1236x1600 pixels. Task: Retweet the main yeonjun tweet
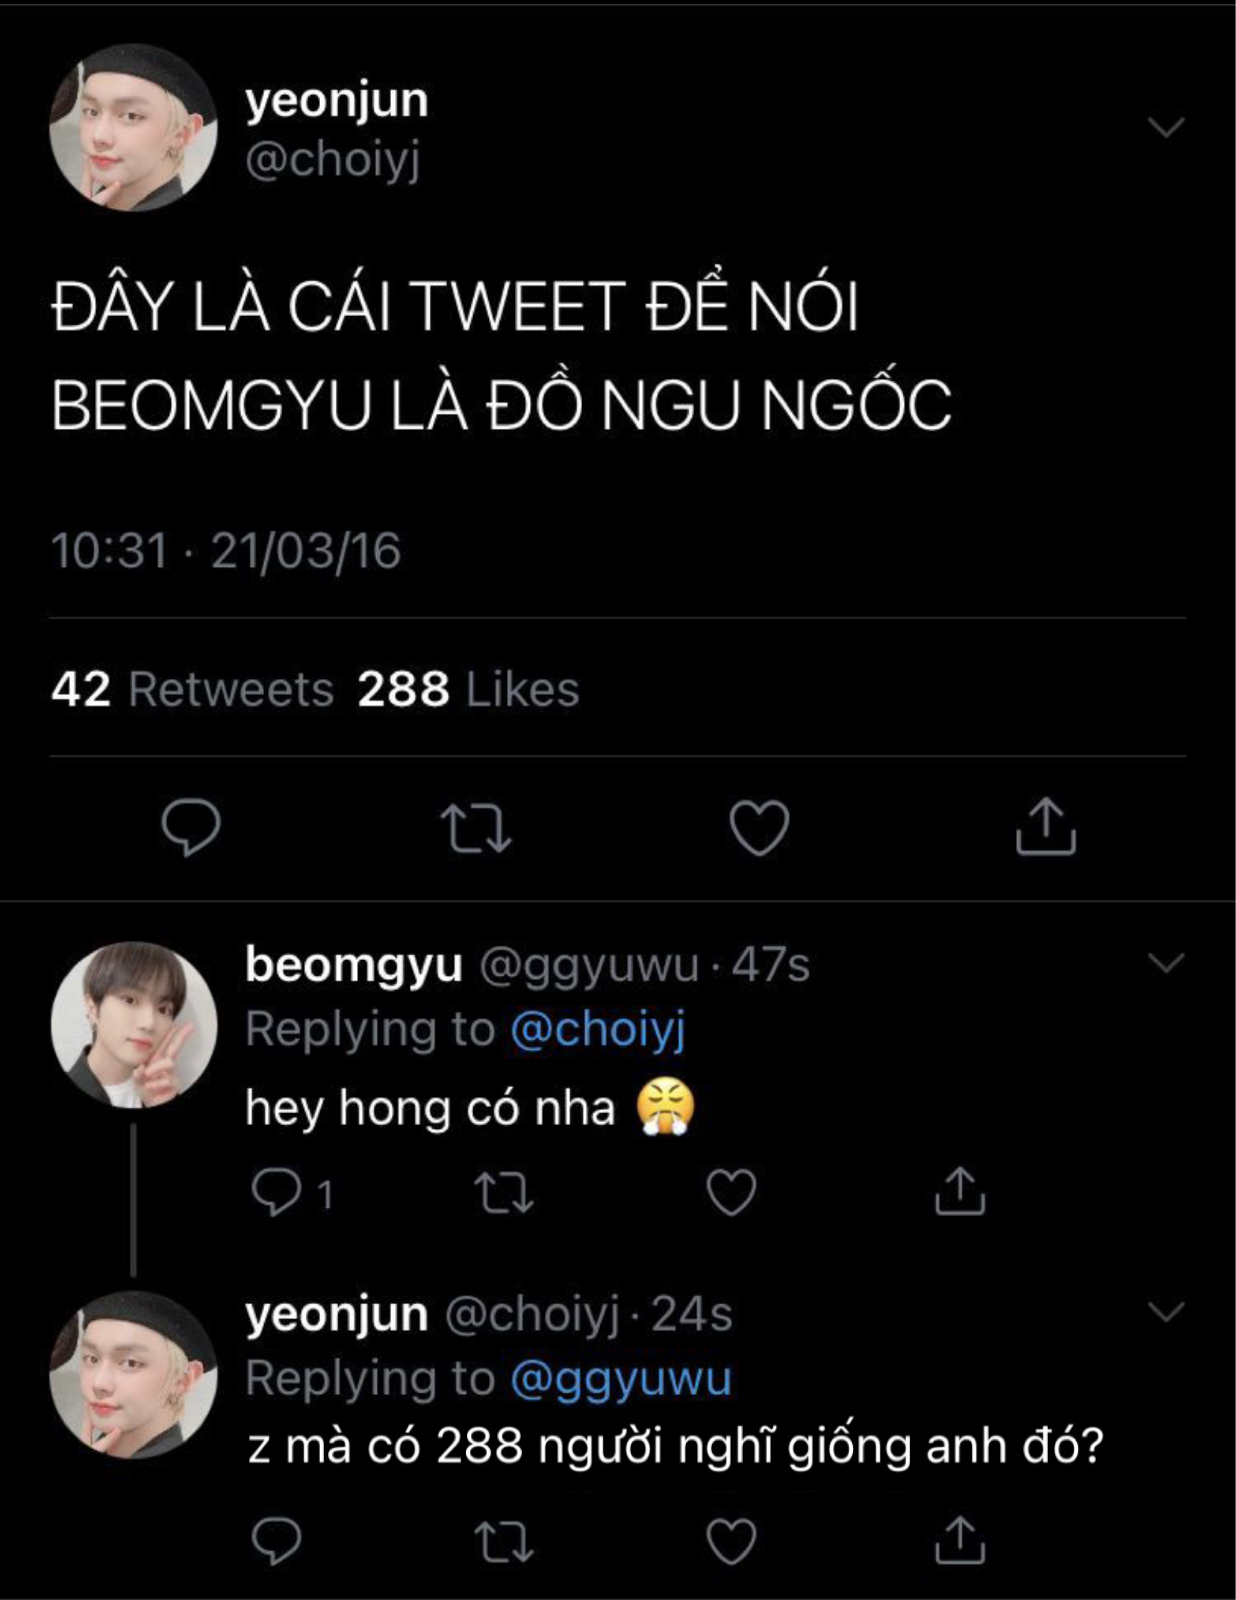tap(476, 828)
